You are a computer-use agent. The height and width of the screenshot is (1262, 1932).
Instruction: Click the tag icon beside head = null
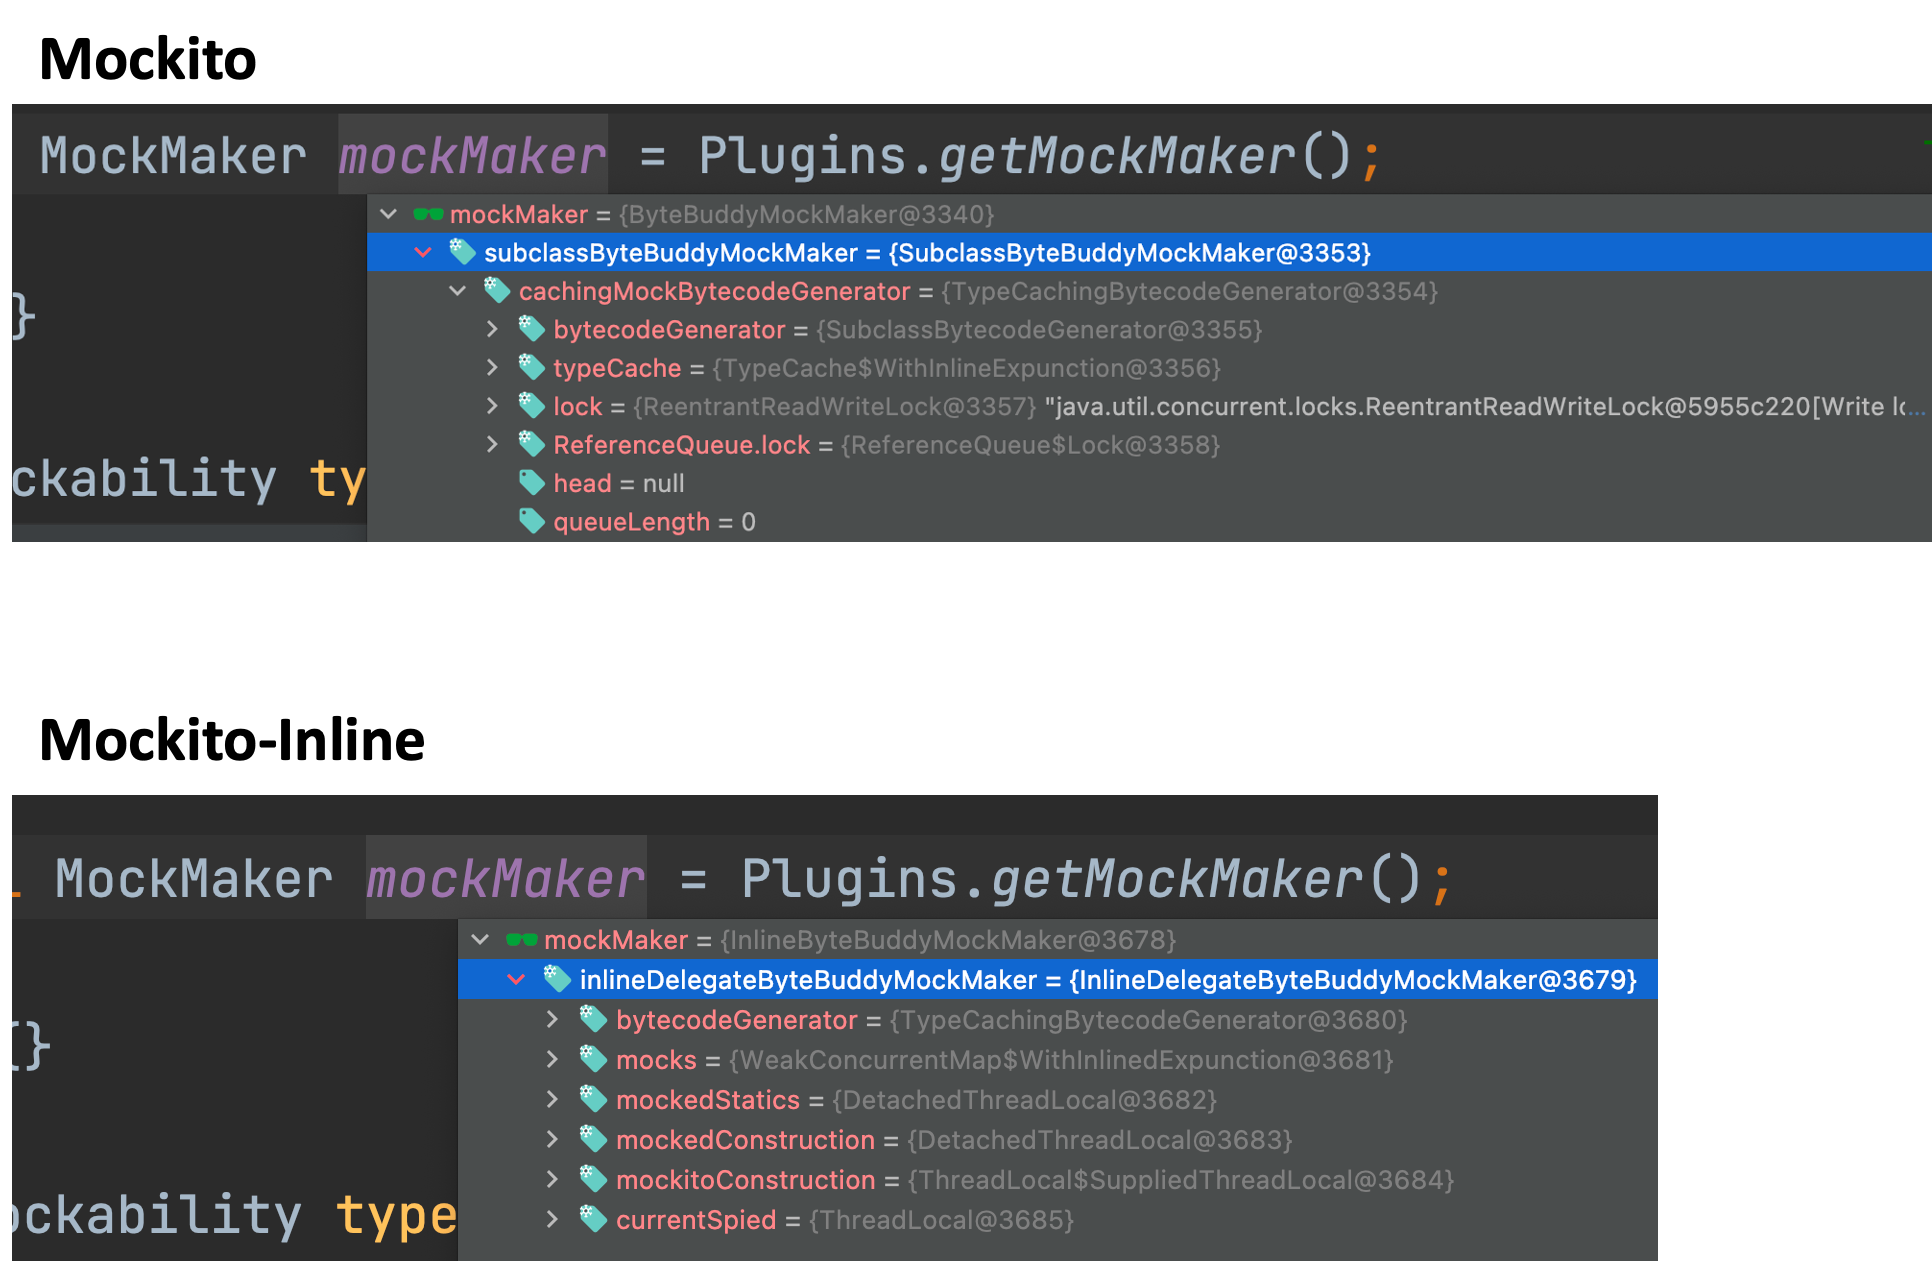pos(531,483)
